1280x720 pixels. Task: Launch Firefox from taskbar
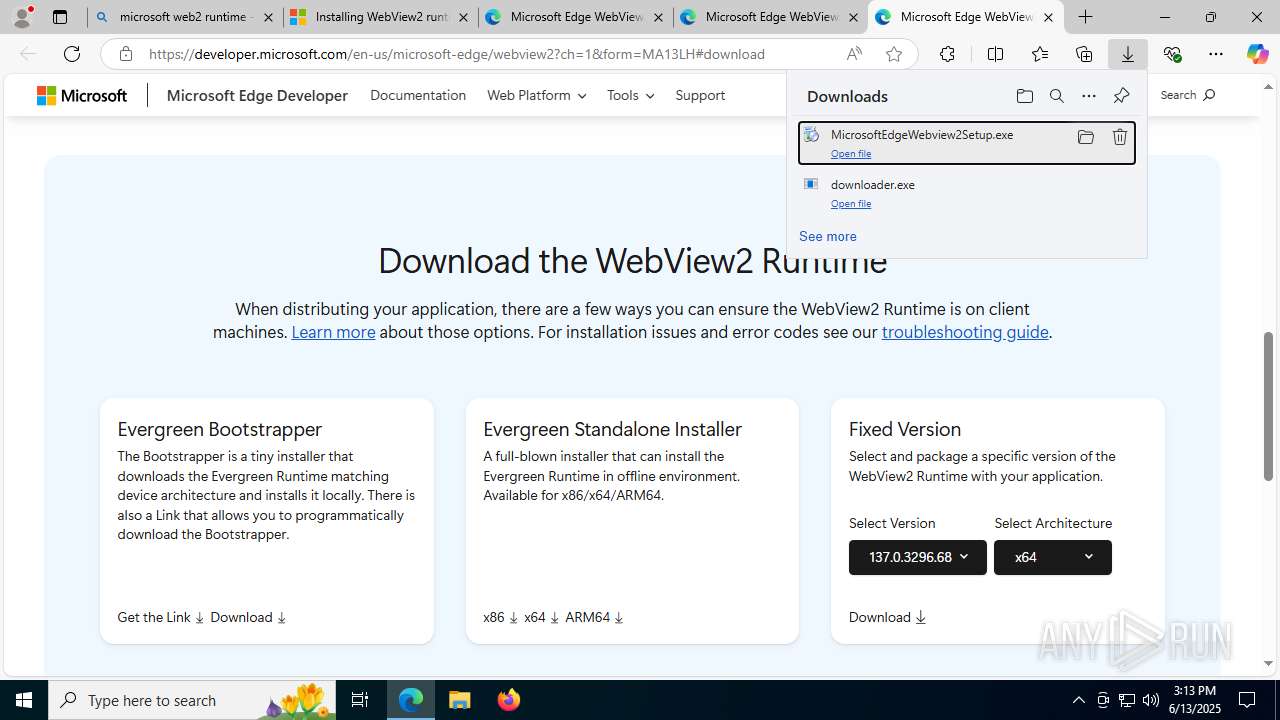[509, 700]
